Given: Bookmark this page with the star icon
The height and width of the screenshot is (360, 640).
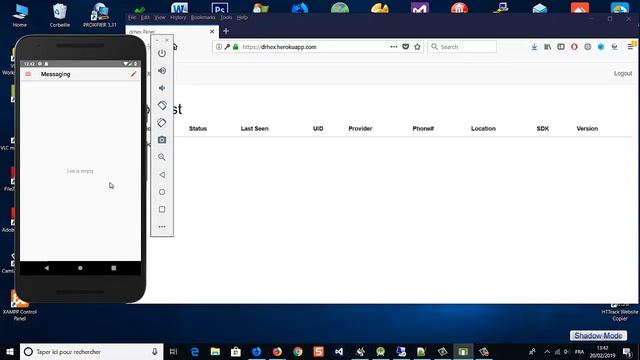Looking at the screenshot, I should (x=417, y=47).
